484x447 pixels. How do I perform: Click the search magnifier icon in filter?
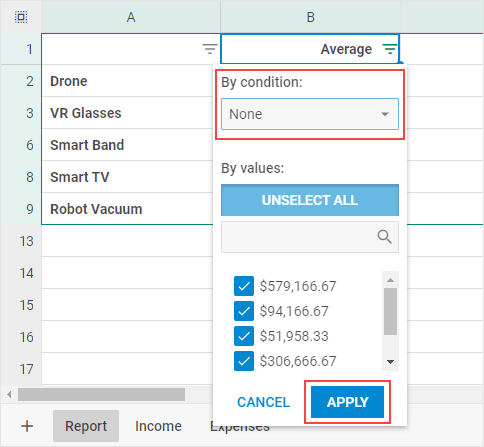384,237
